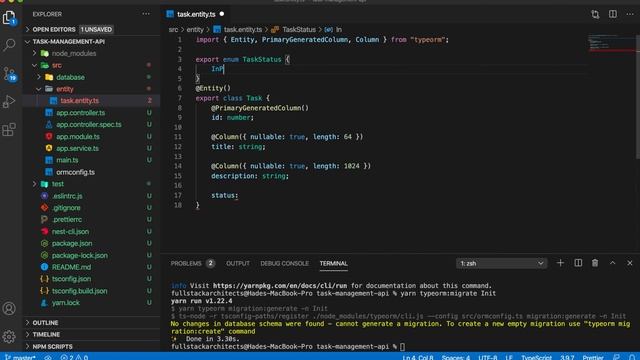Image resolution: width=640 pixels, height=360 pixels.
Task: Click the code minimap preview
Action: [x=611, y=43]
